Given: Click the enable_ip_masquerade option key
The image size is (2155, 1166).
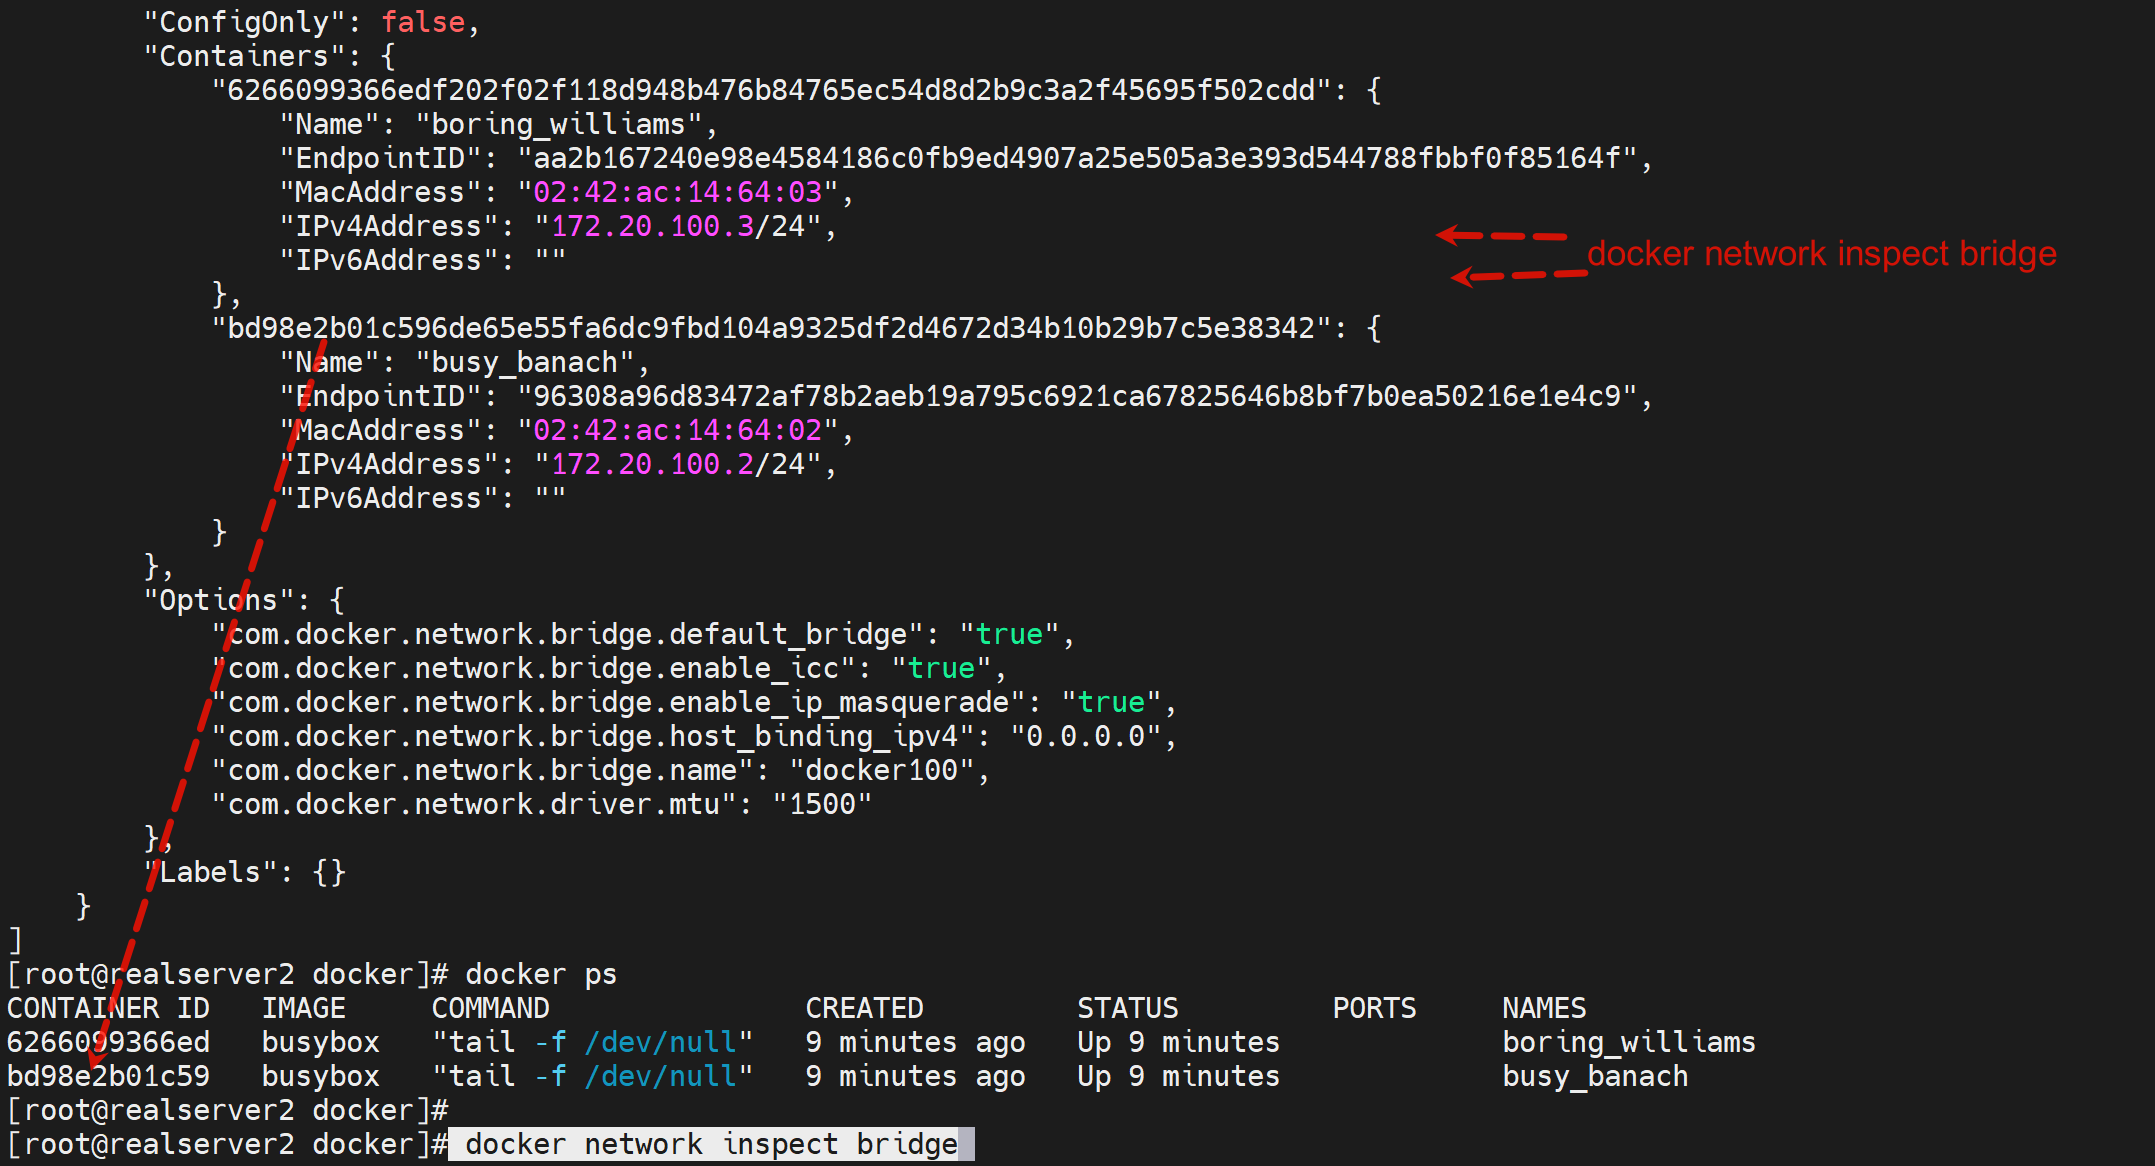Looking at the screenshot, I should [x=618, y=702].
